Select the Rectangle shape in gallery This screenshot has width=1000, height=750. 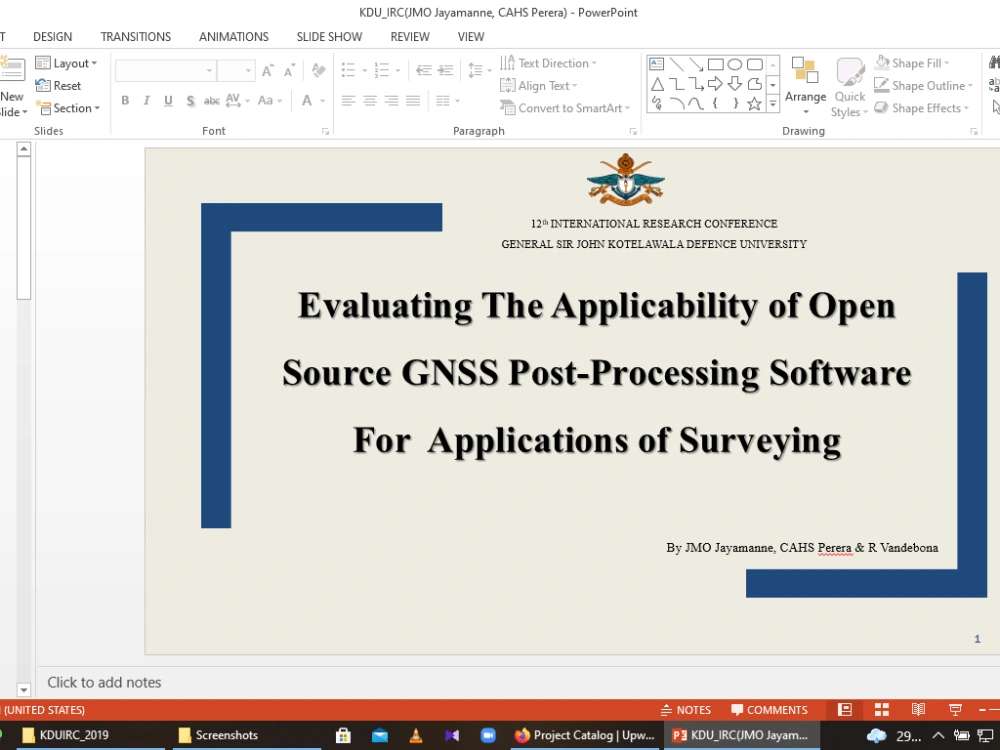[x=716, y=64]
